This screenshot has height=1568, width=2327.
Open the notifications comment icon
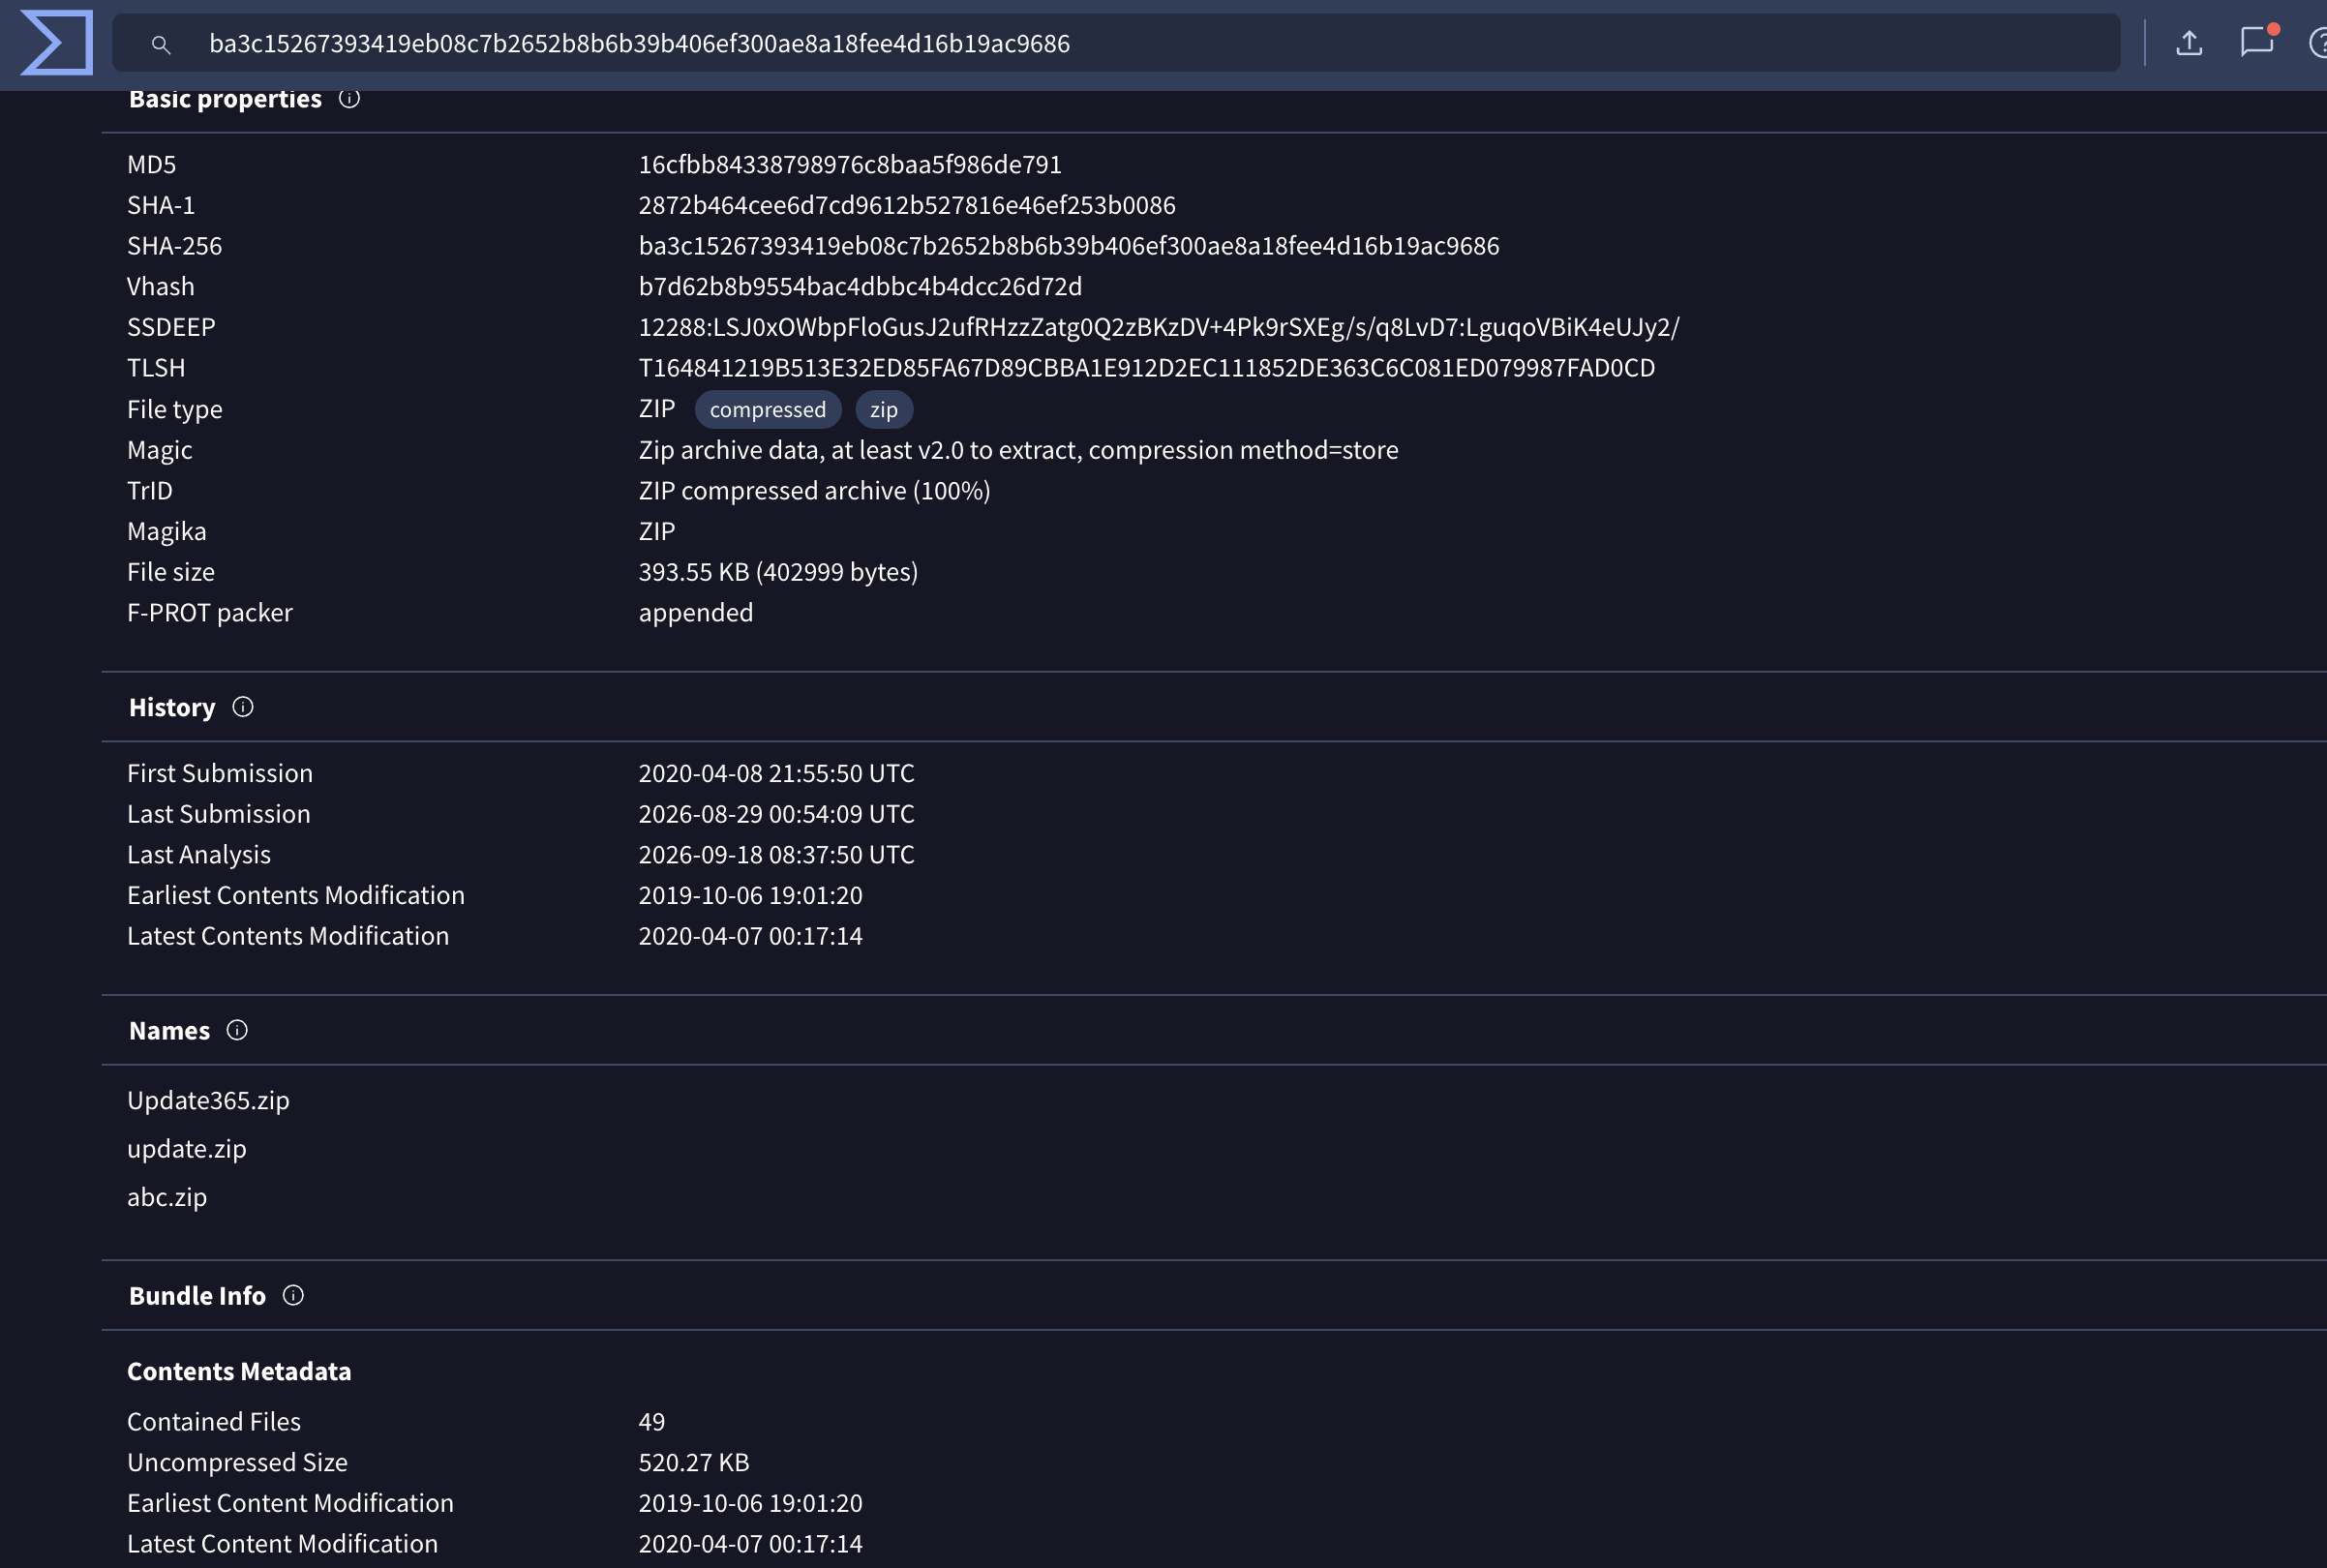coord(2256,41)
